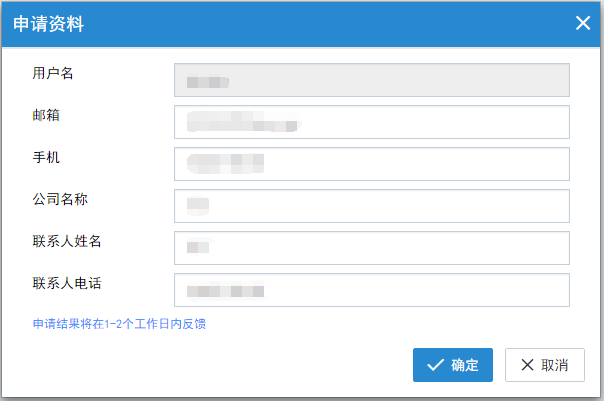The height and width of the screenshot is (401, 604).
Task: Select the 公司名称 text box
Action: [371, 206]
